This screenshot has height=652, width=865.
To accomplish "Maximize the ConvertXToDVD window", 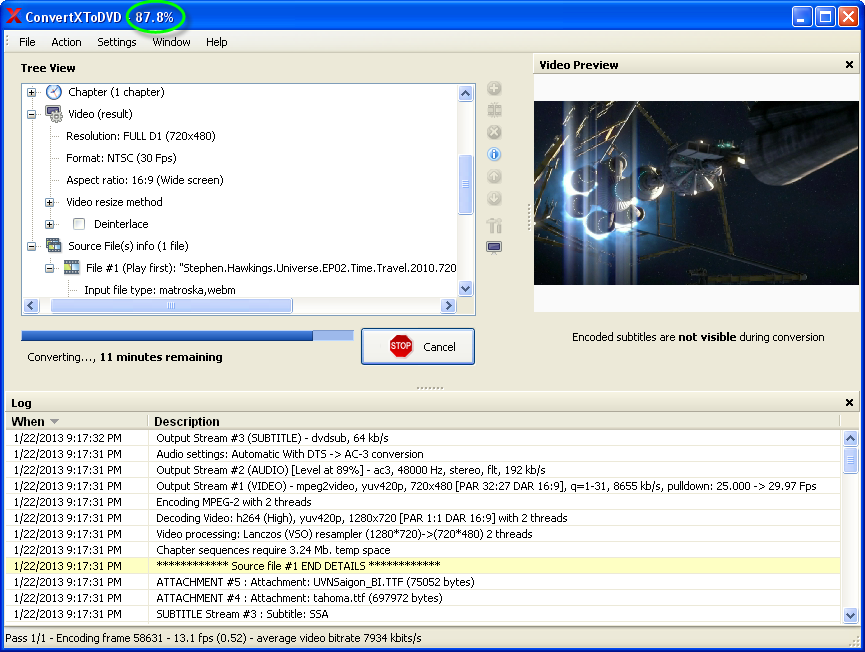I will 825,17.
